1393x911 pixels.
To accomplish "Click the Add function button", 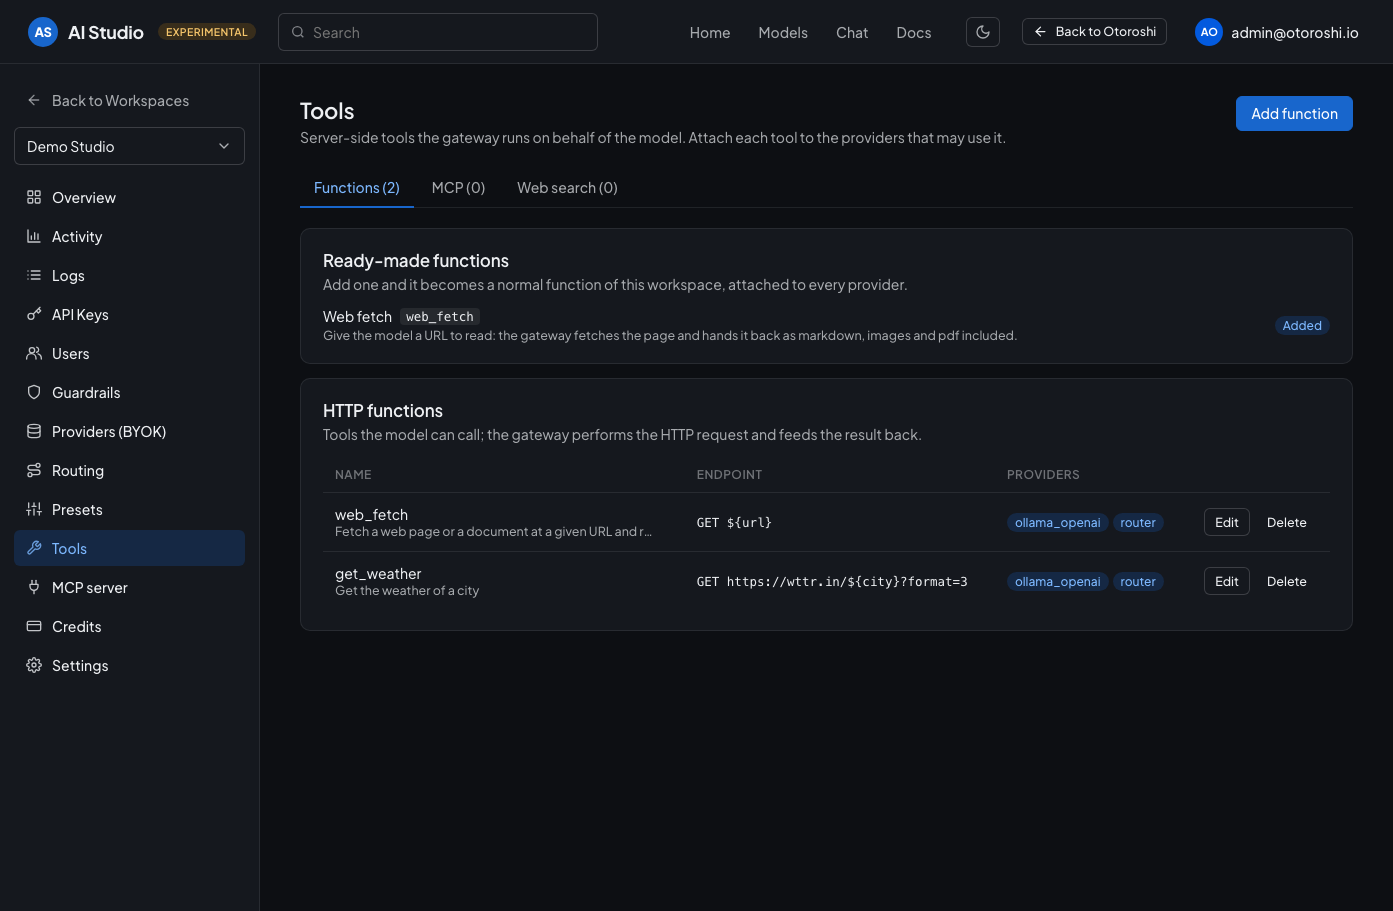I will (1294, 114).
